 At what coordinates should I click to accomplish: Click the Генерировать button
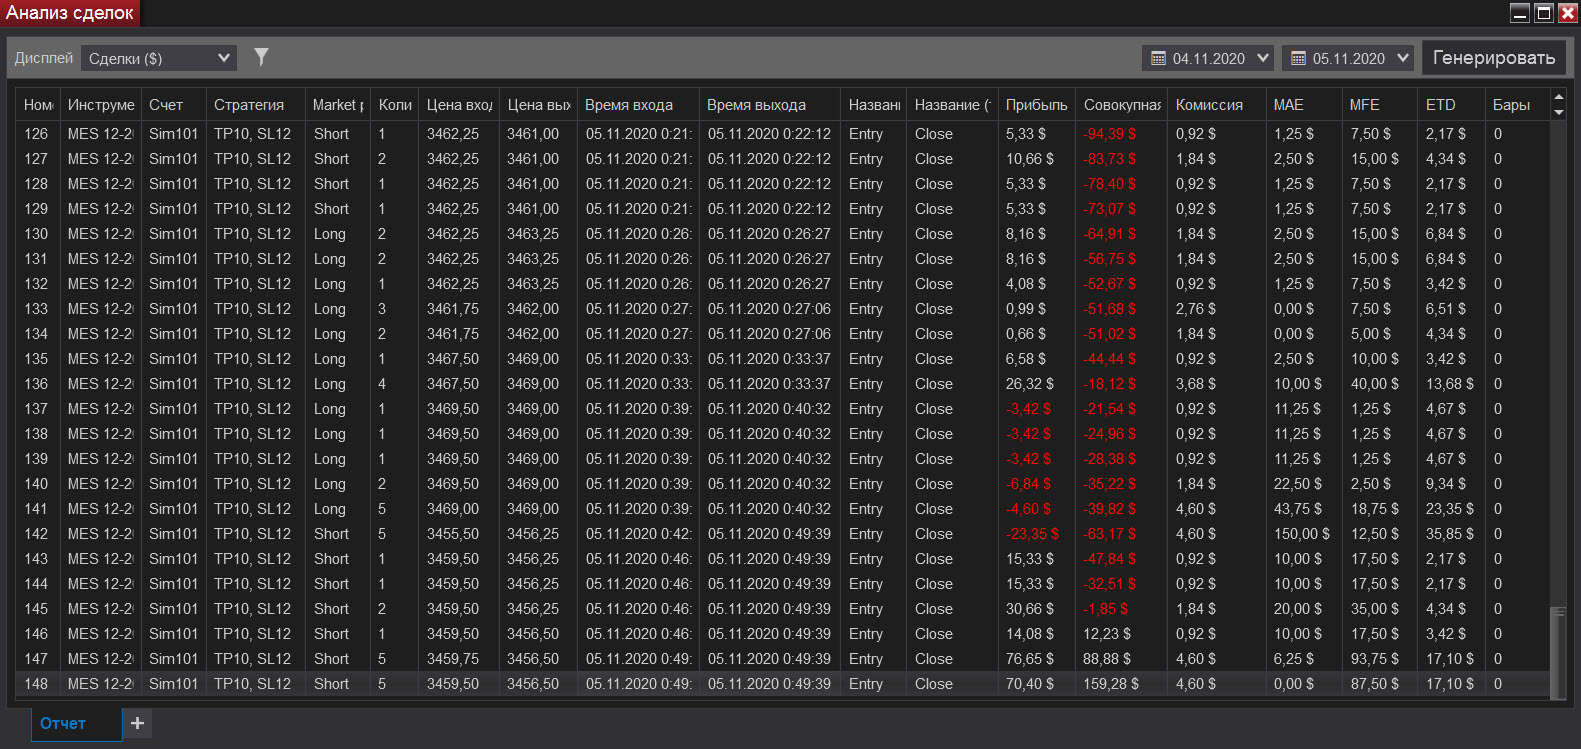1494,58
